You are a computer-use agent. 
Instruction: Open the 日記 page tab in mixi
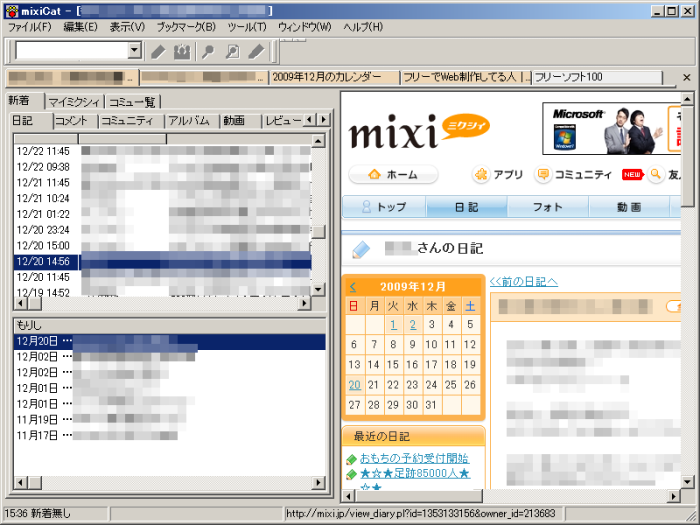467,207
